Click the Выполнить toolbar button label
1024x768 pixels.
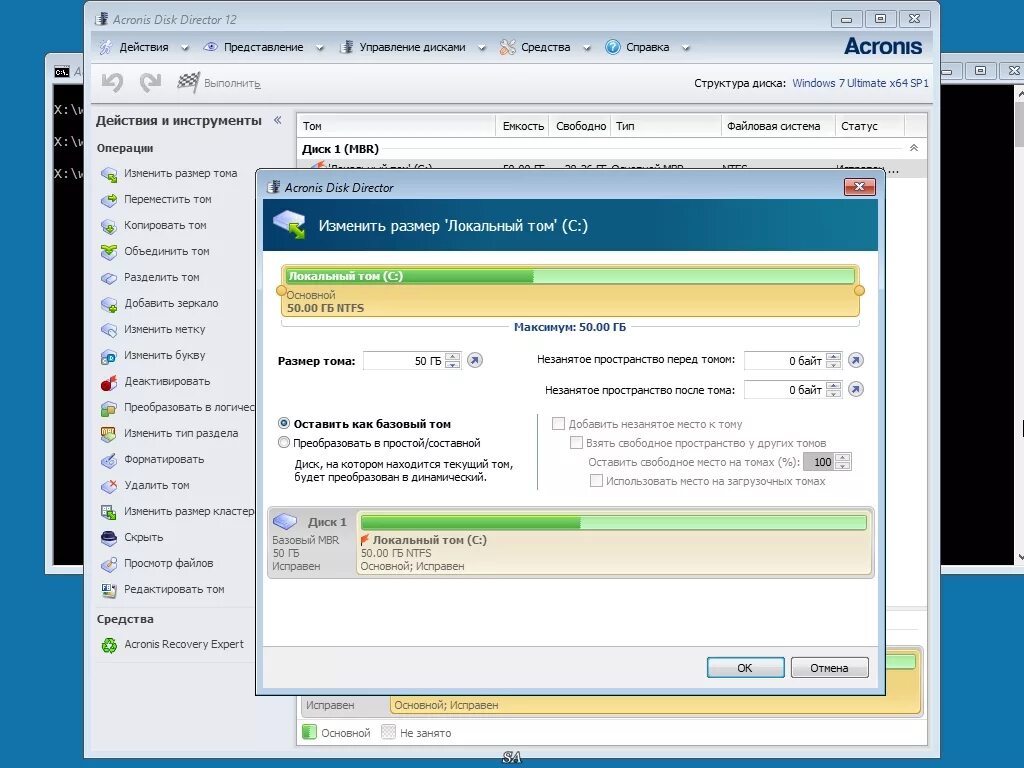tap(232, 84)
